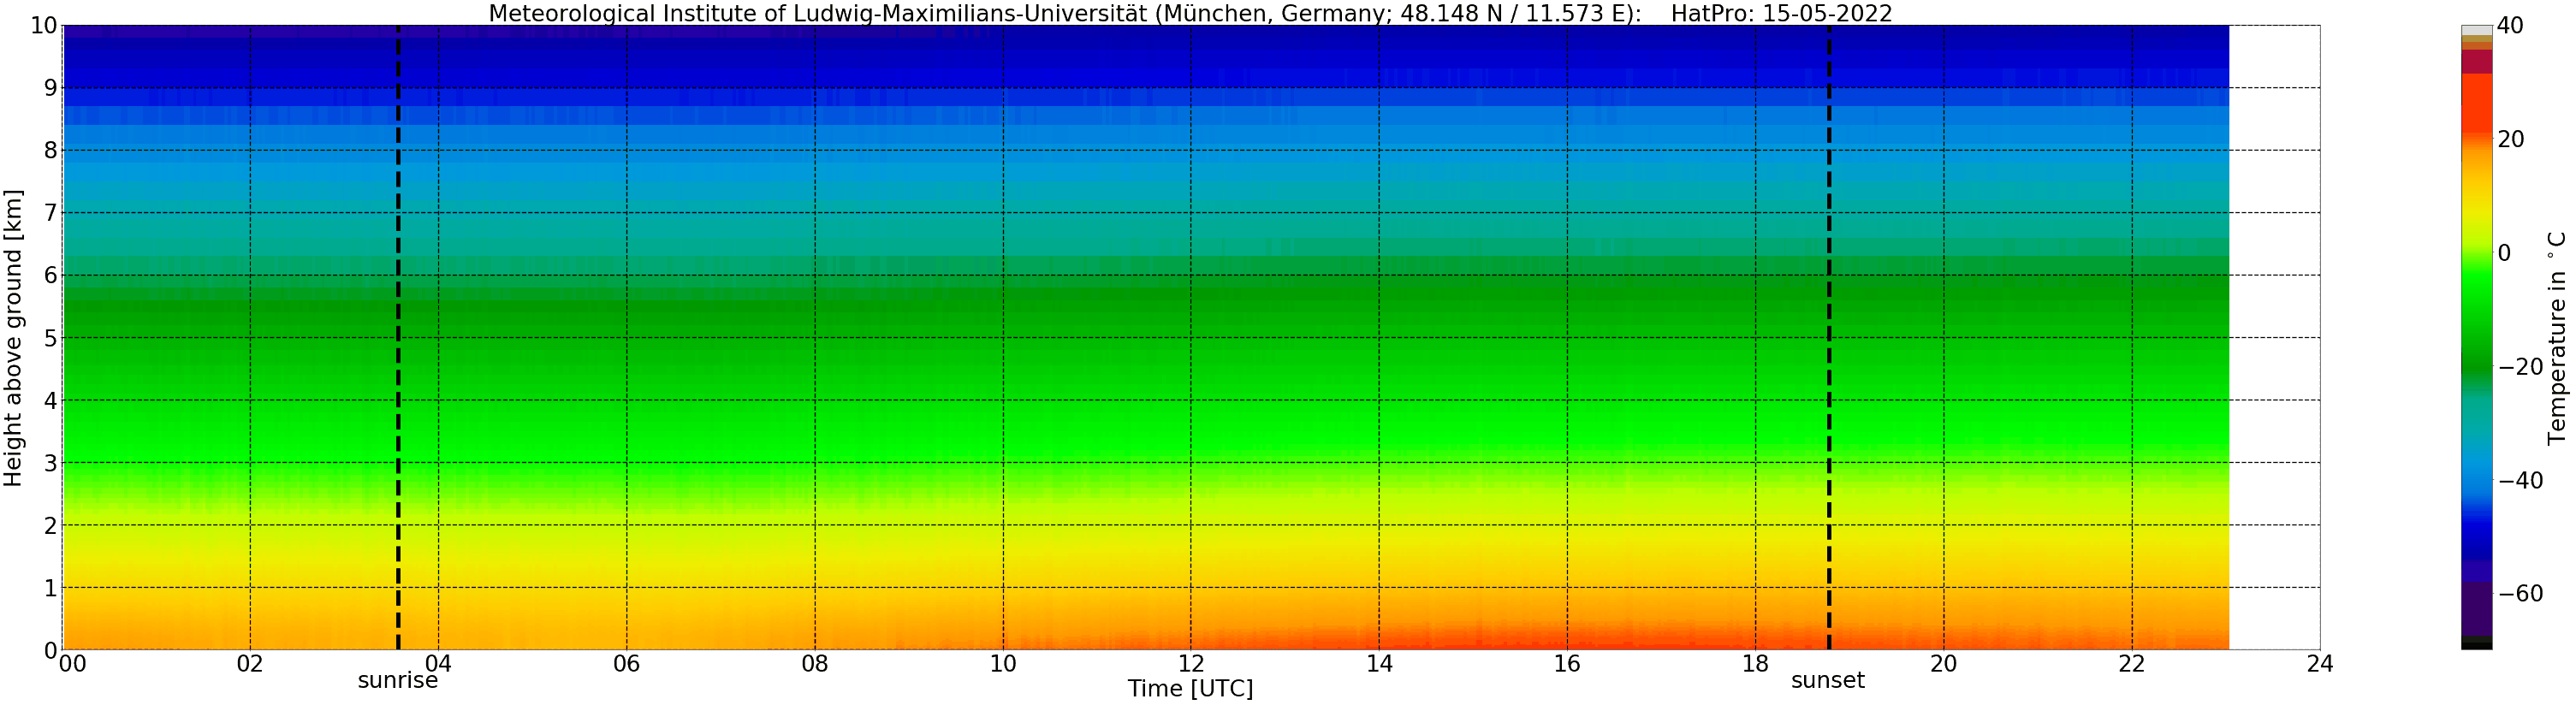Image resolution: width=2576 pixels, height=705 pixels.
Task: Click the 5 km height tick label
Action: (50, 338)
